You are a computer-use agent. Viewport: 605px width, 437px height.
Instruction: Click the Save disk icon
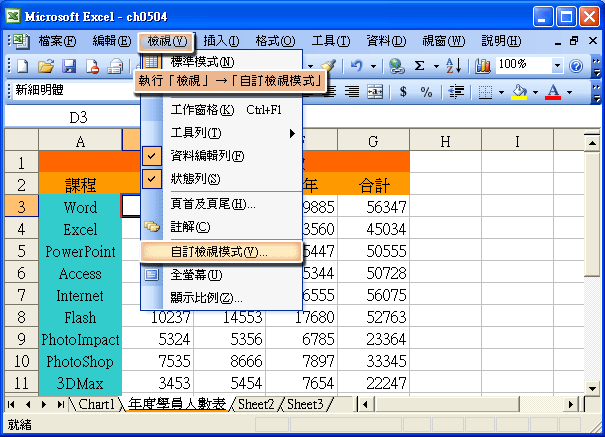69,65
